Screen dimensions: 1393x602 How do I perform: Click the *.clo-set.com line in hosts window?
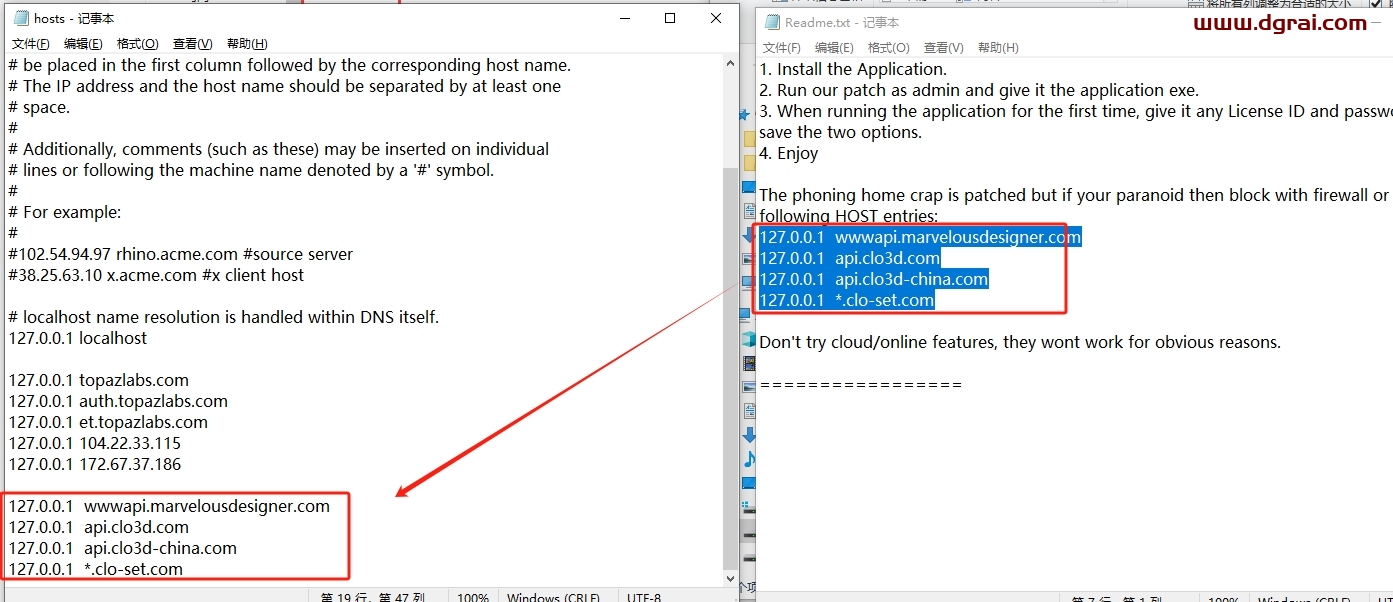point(96,569)
